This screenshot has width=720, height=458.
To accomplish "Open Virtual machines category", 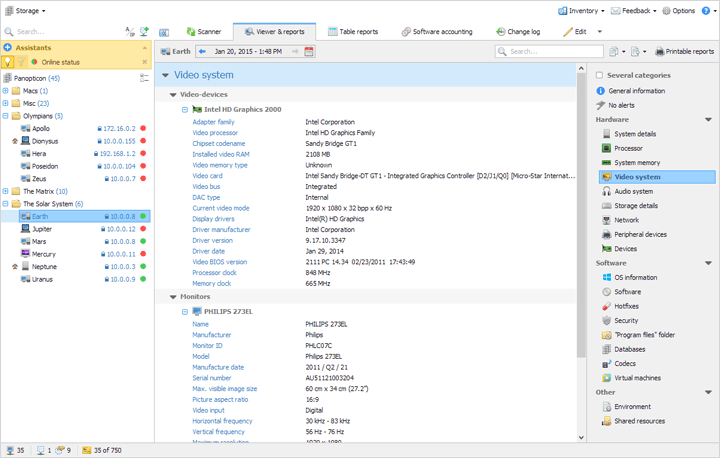I will [x=637, y=378].
